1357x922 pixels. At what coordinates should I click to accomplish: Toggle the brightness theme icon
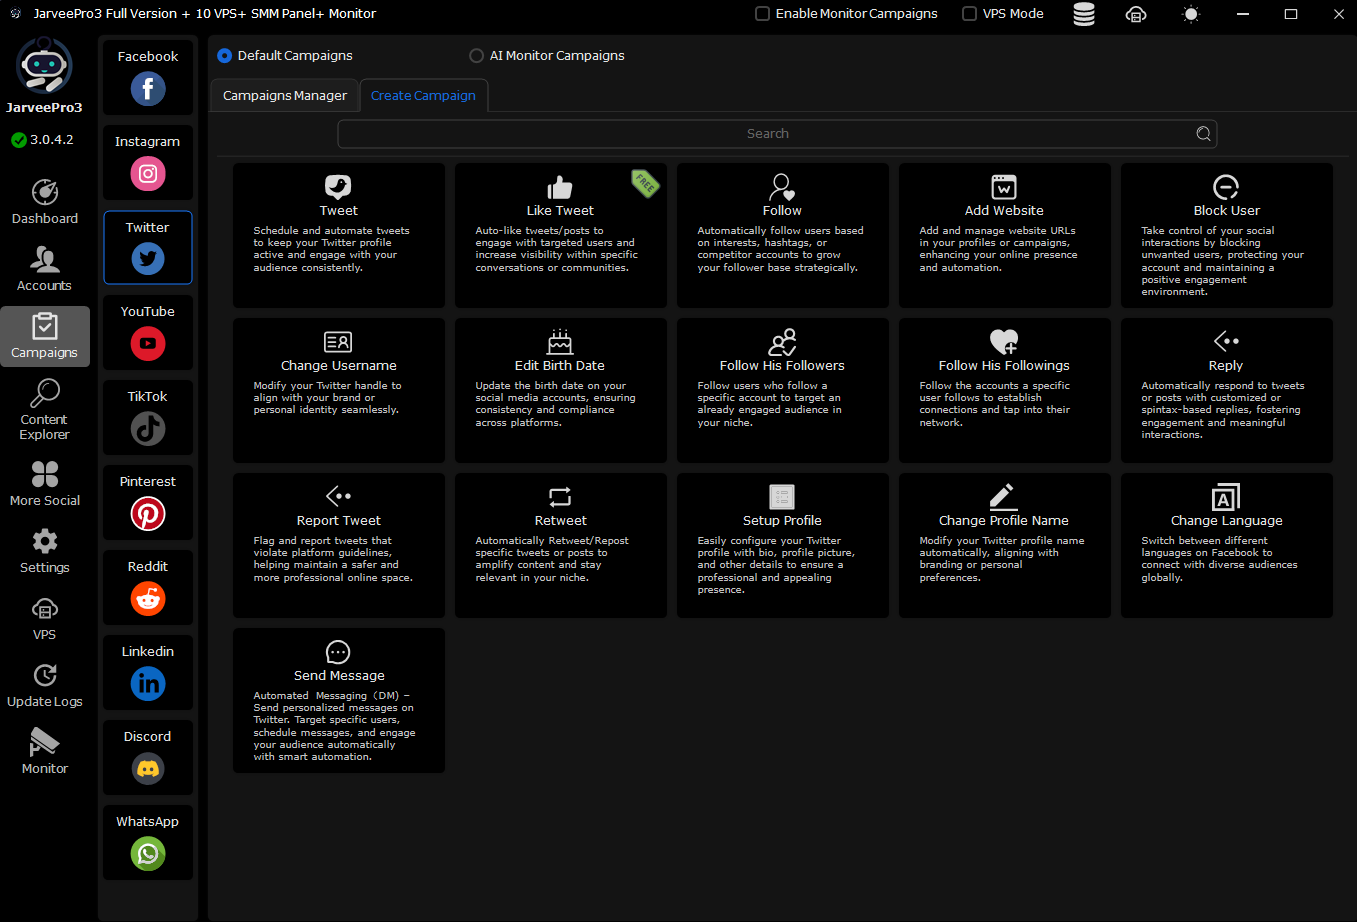1190,14
